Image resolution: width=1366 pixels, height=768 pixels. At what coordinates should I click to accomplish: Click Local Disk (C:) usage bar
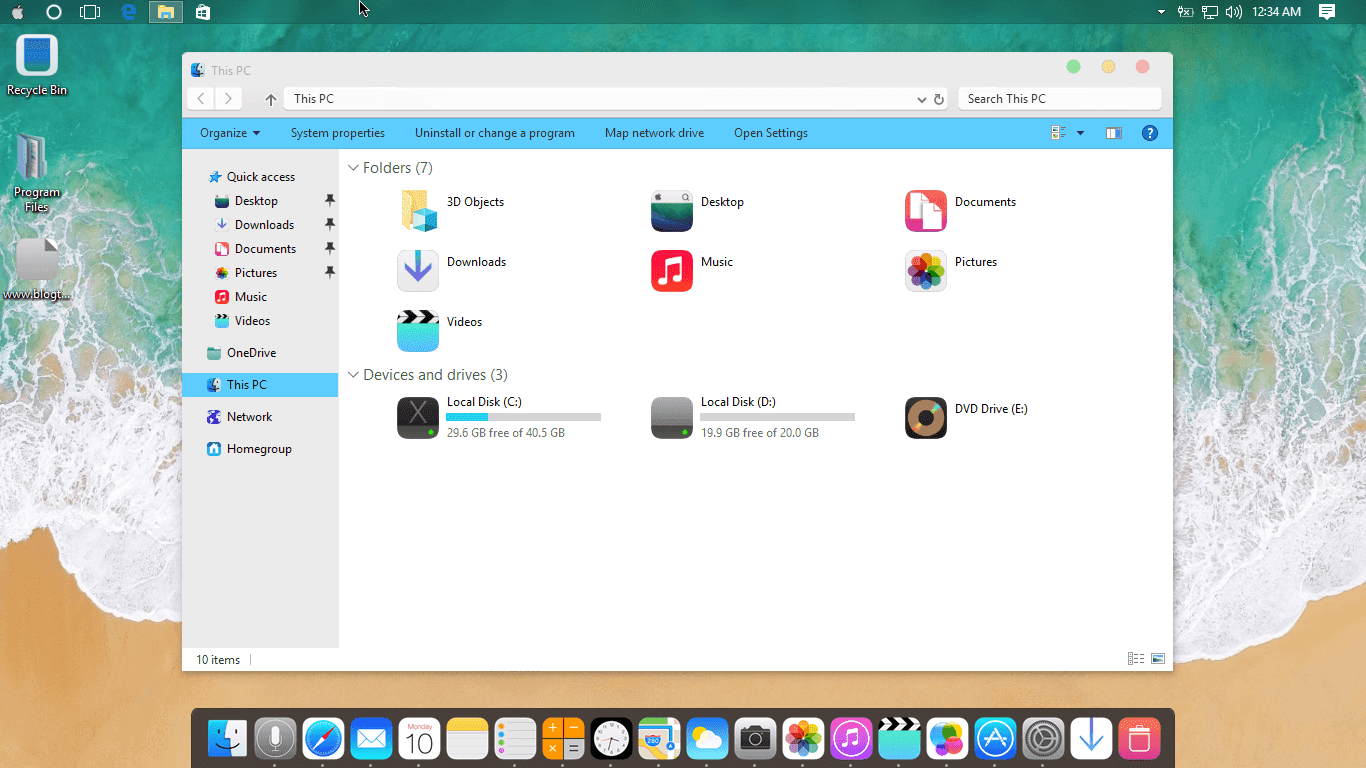coord(523,417)
